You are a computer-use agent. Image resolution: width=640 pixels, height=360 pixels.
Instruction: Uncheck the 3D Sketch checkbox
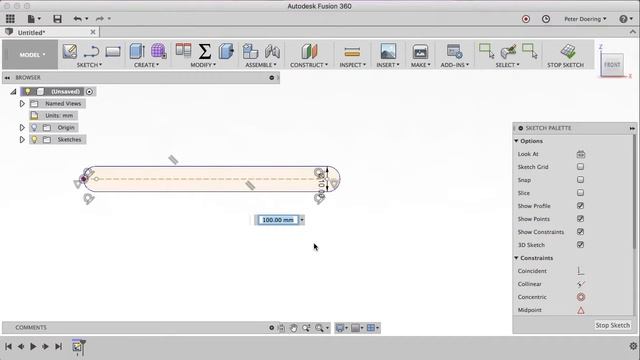(x=580, y=245)
